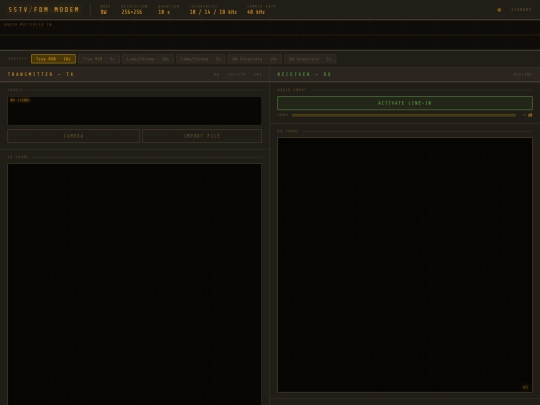Click the Camera source button
Image resolution: width=540 pixels, height=405 pixels.
[x=73, y=136]
